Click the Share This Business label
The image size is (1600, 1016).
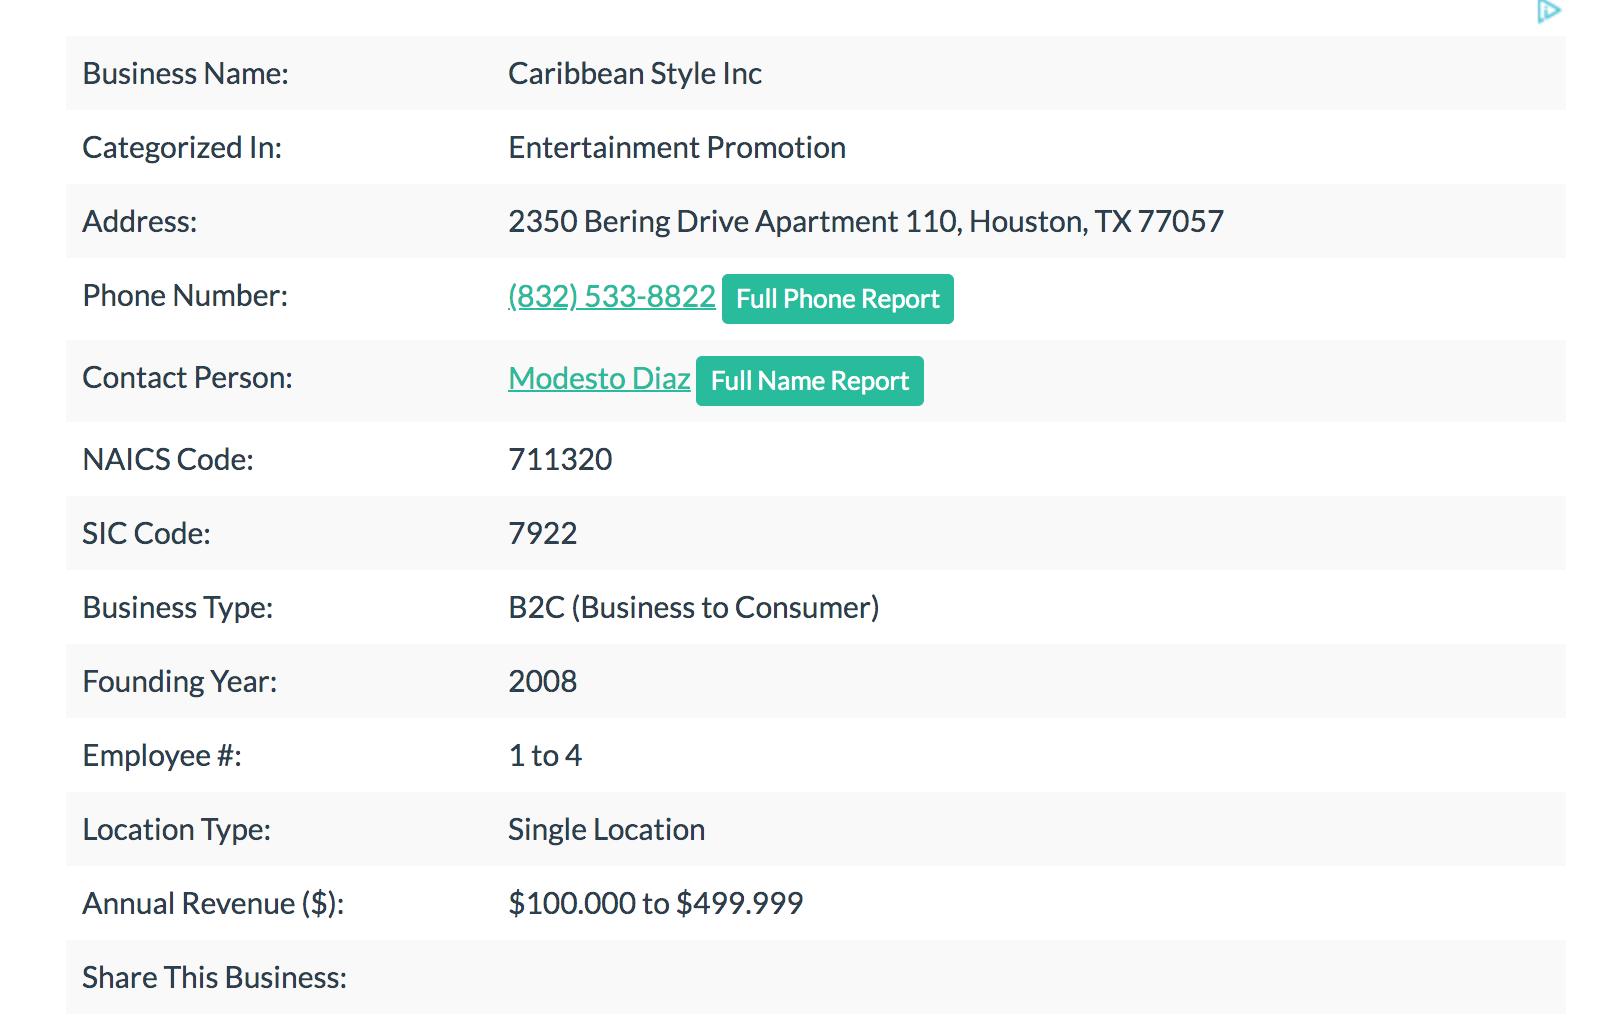coord(214,978)
